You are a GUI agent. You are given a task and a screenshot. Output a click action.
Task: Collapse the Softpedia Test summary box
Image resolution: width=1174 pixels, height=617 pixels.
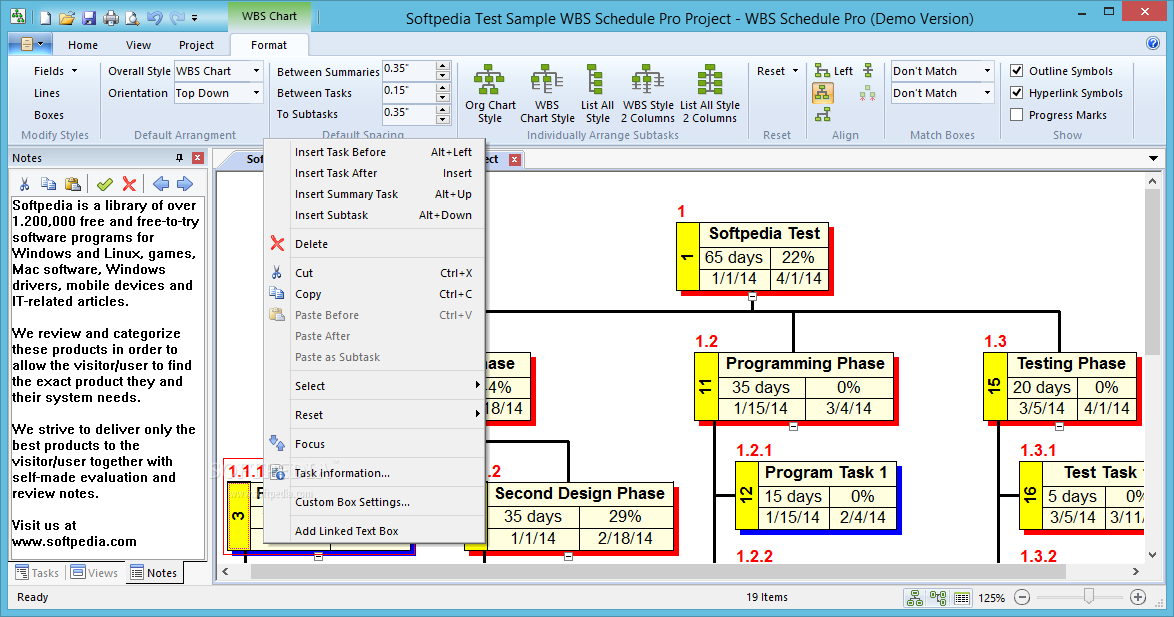752,297
